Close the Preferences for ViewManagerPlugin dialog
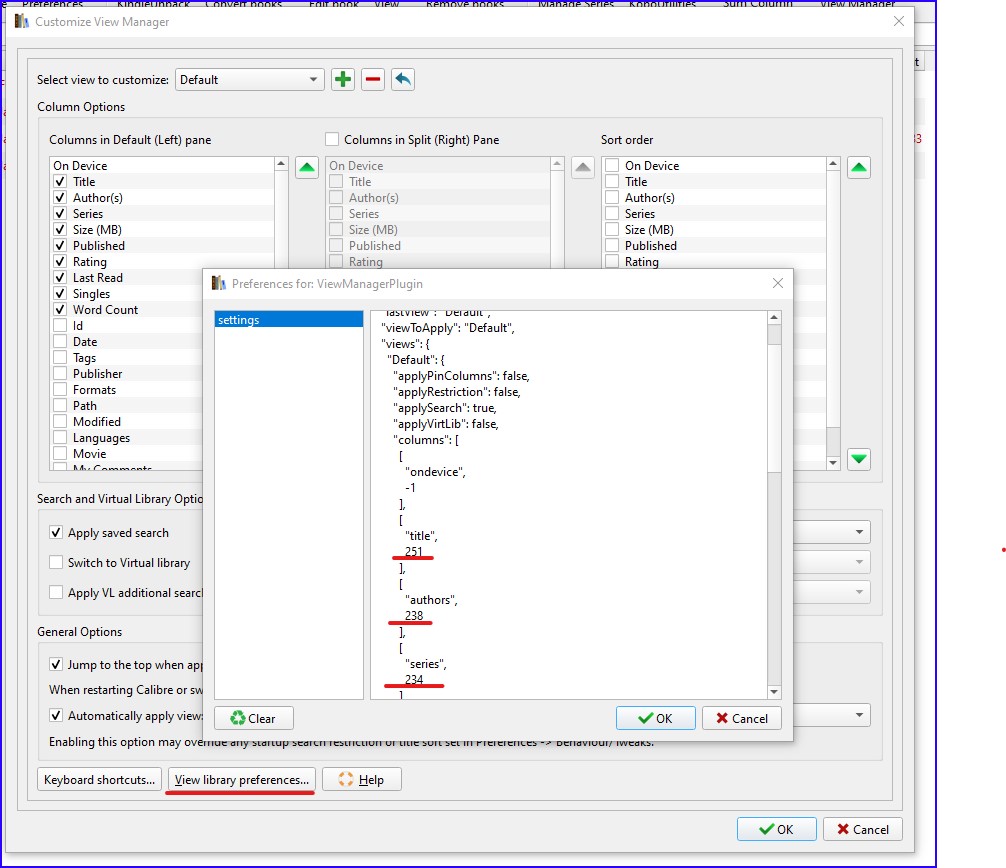This screenshot has width=1006, height=868. tap(778, 283)
